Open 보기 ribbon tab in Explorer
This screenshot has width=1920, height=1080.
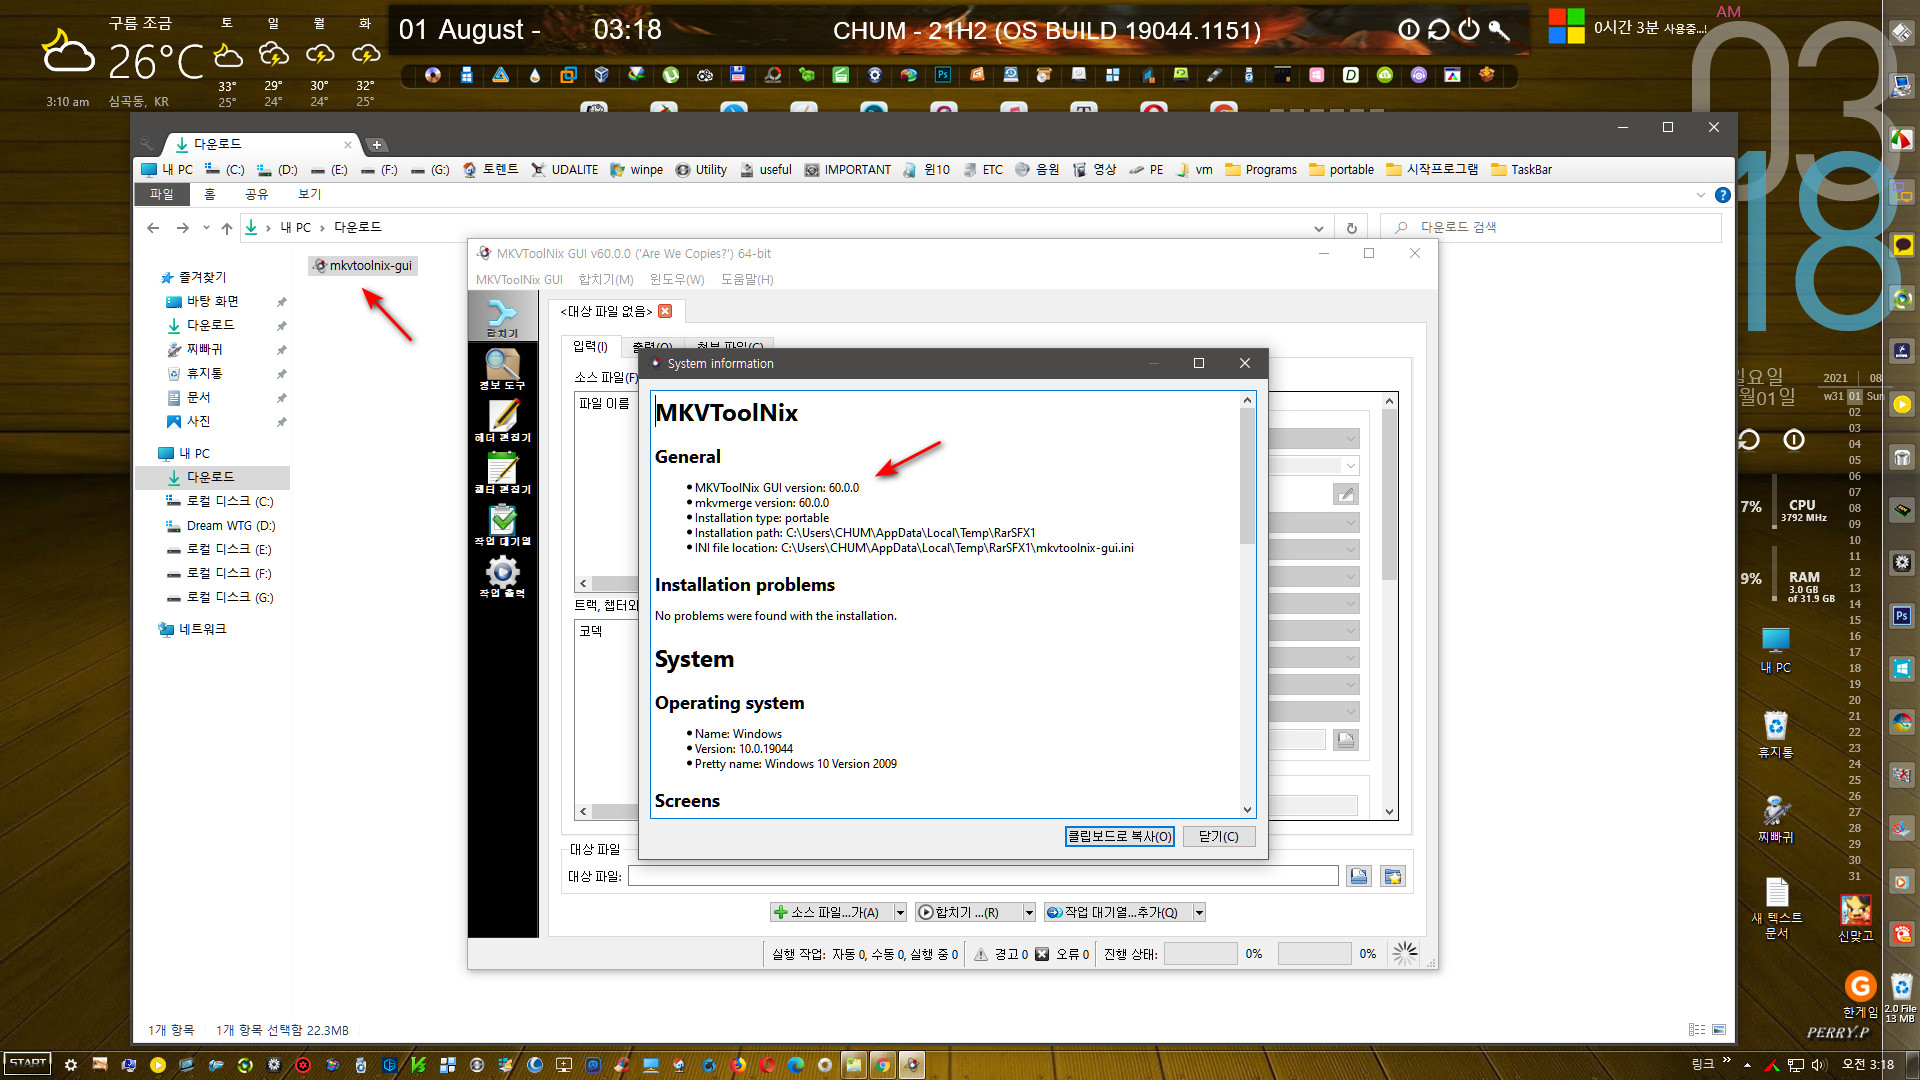[x=310, y=194]
